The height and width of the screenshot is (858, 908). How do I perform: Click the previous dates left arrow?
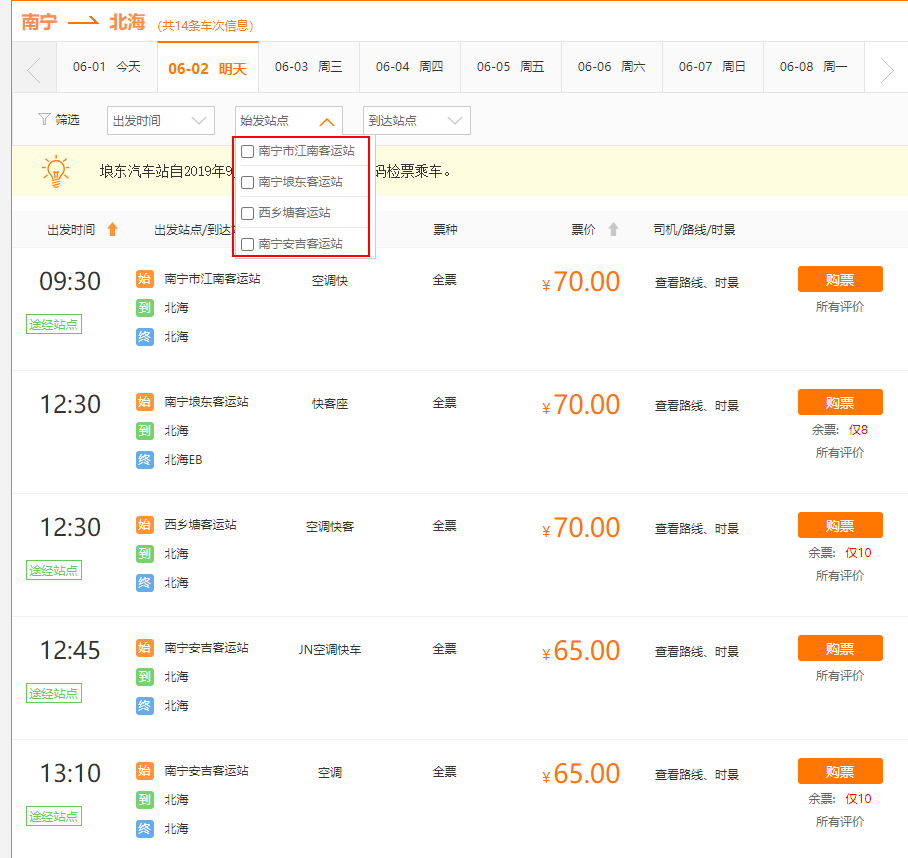[34, 70]
